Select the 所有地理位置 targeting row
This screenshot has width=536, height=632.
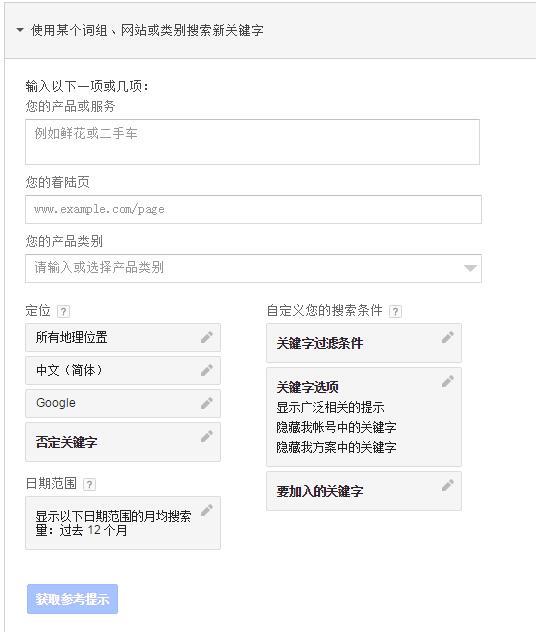point(123,337)
